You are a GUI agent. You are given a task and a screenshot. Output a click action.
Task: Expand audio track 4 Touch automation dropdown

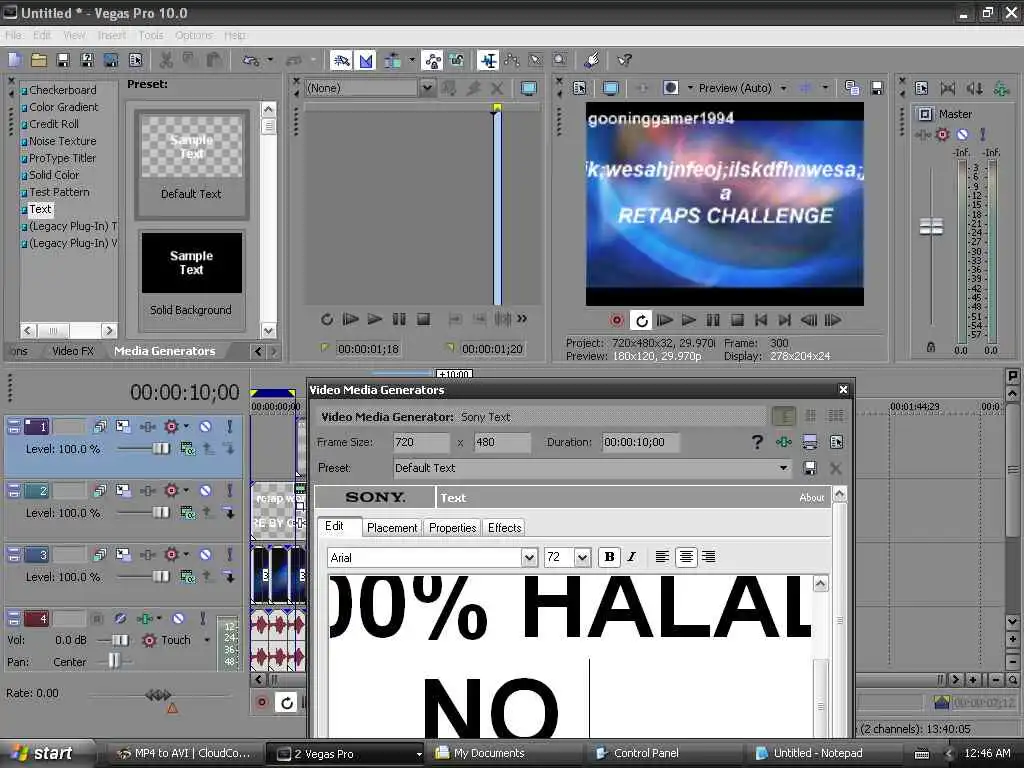click(x=207, y=640)
